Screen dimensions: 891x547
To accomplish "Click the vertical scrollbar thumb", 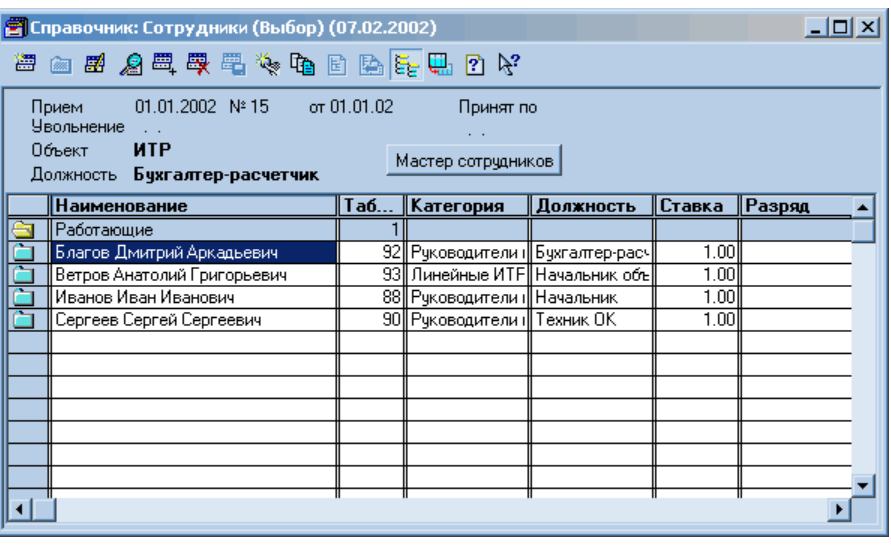I will pos(863,231).
